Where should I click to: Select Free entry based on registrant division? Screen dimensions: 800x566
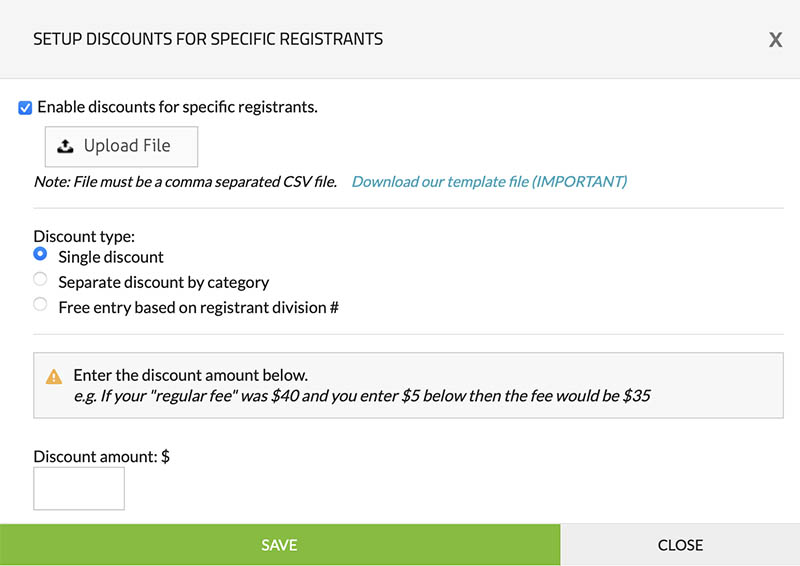pos(40,305)
